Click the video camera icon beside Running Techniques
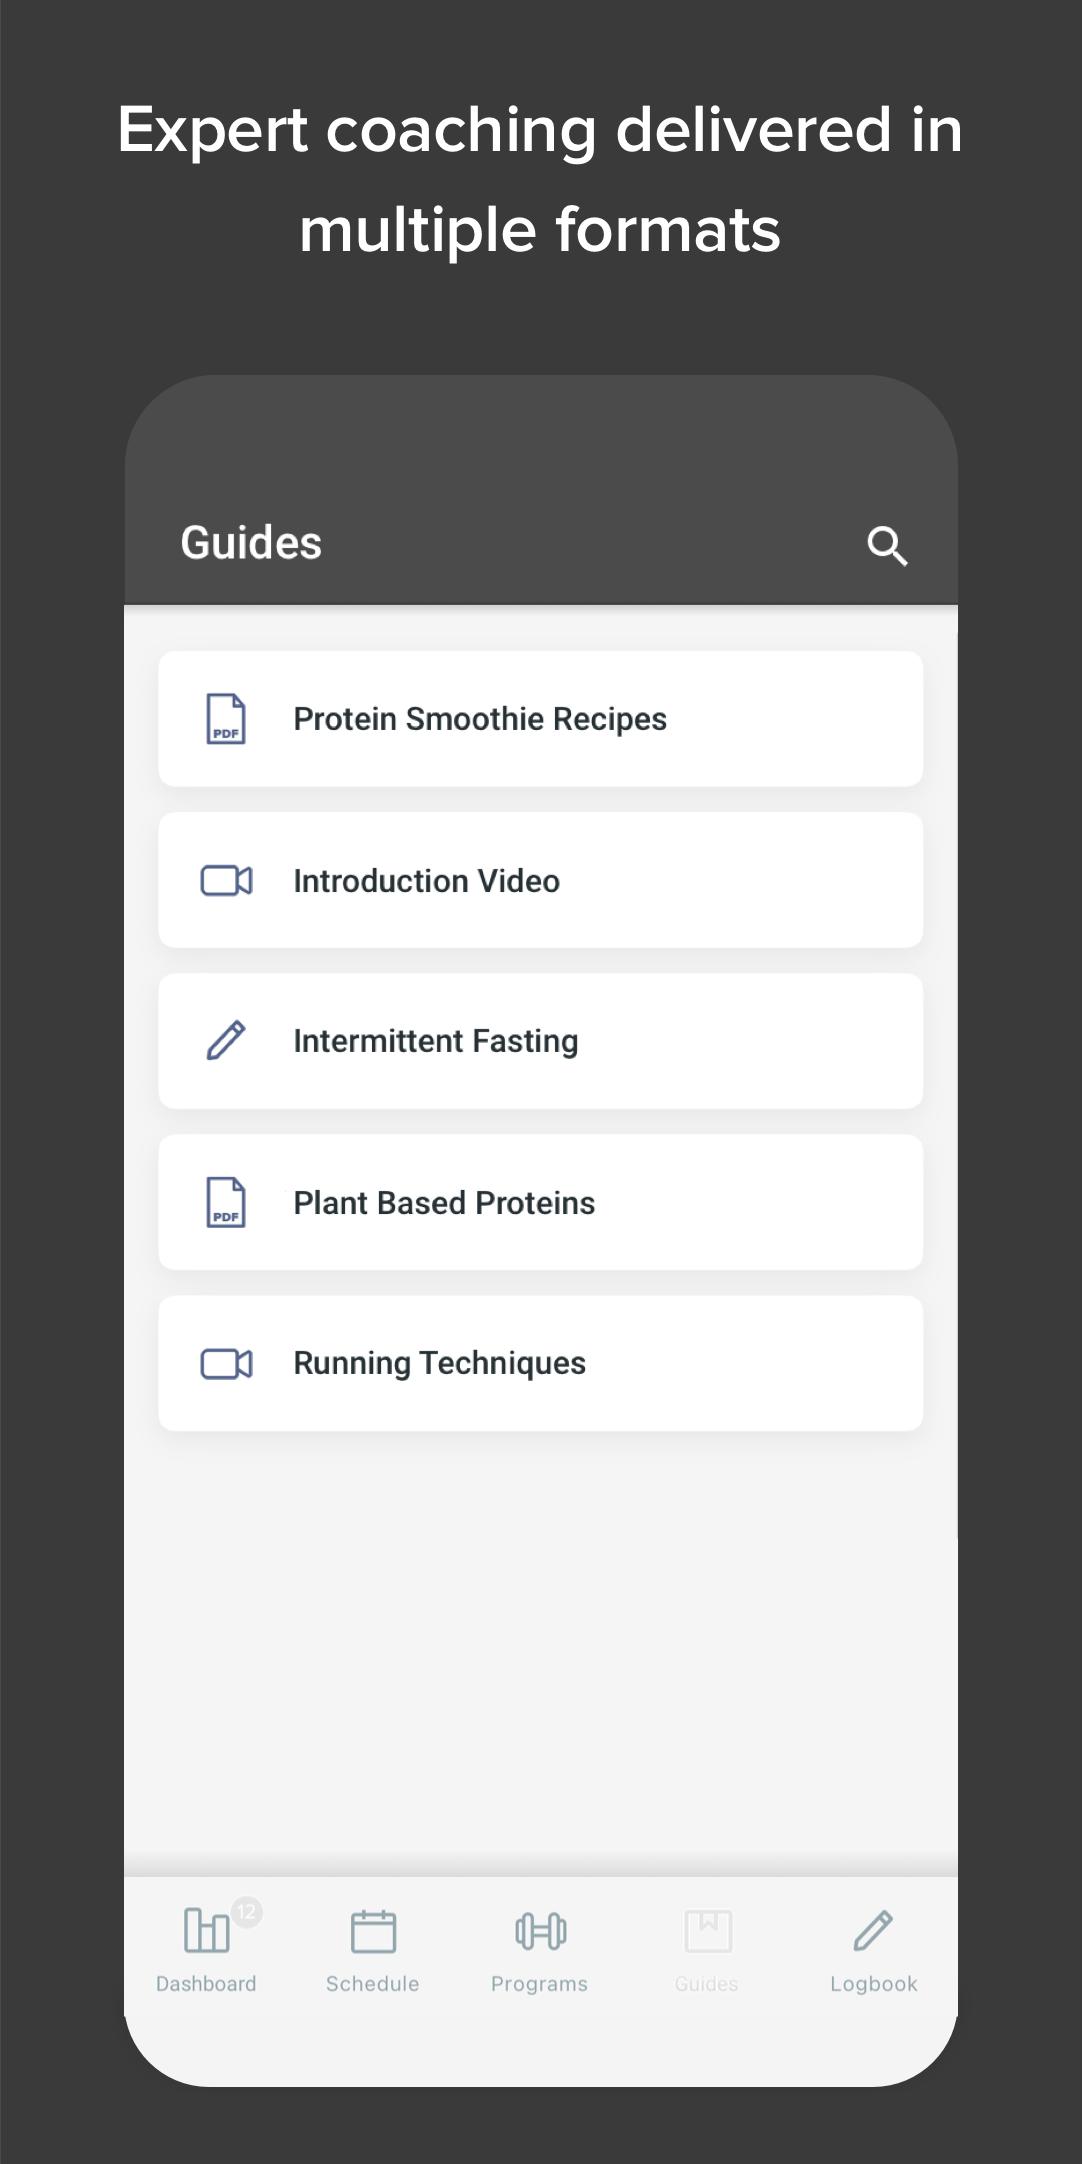This screenshot has height=2164, width=1082. click(x=227, y=1364)
